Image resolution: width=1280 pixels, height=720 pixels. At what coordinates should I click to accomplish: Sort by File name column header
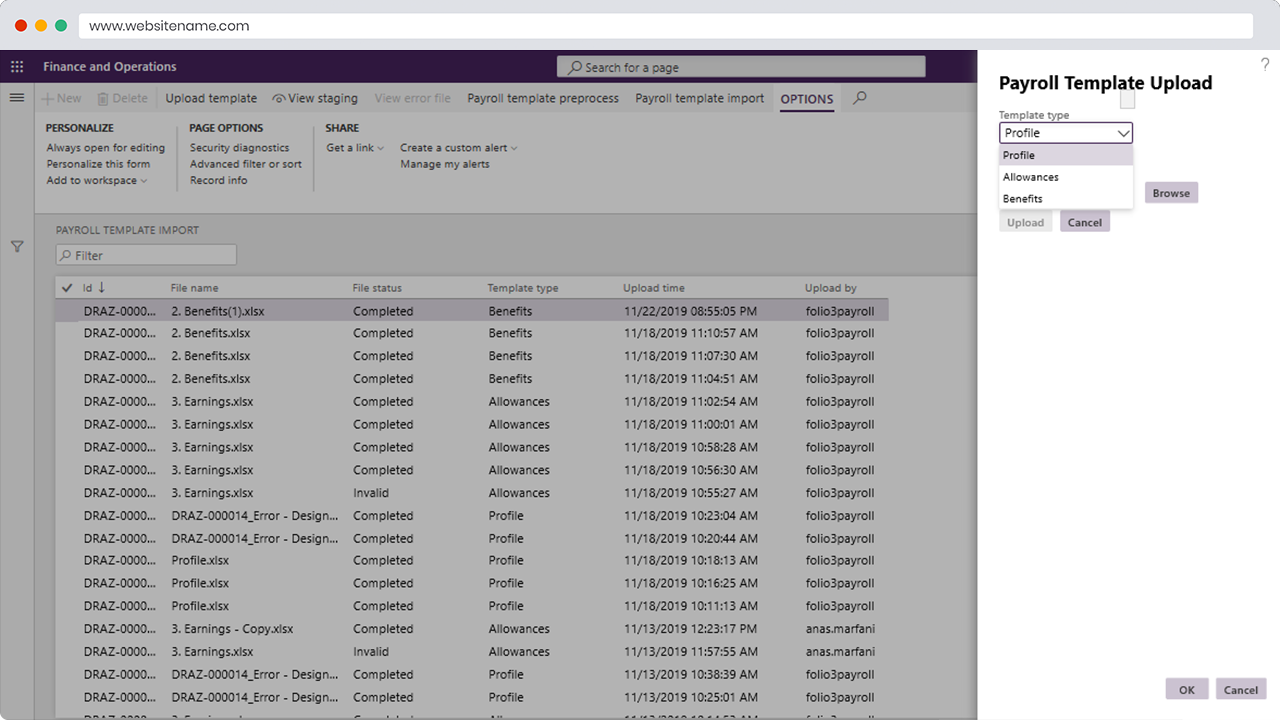(194, 288)
